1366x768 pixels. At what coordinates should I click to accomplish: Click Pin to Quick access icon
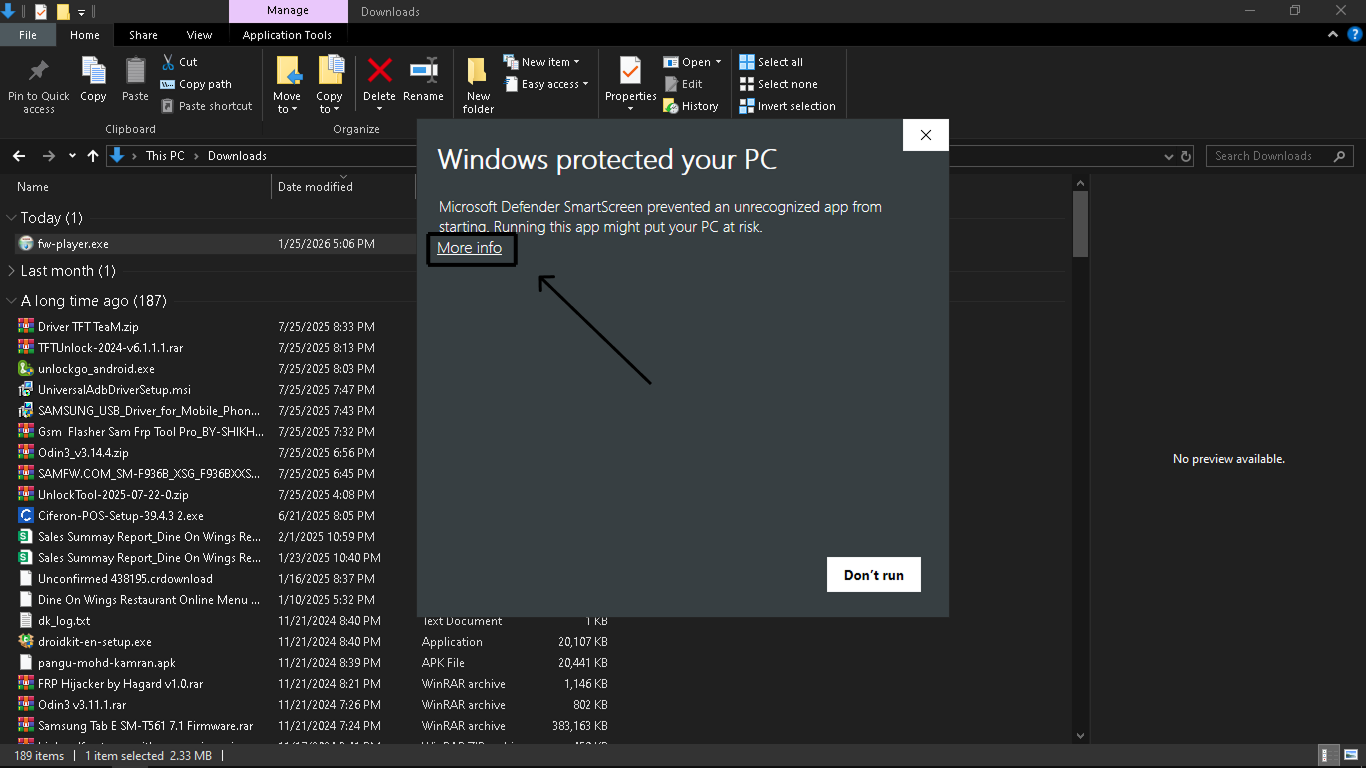point(39,72)
